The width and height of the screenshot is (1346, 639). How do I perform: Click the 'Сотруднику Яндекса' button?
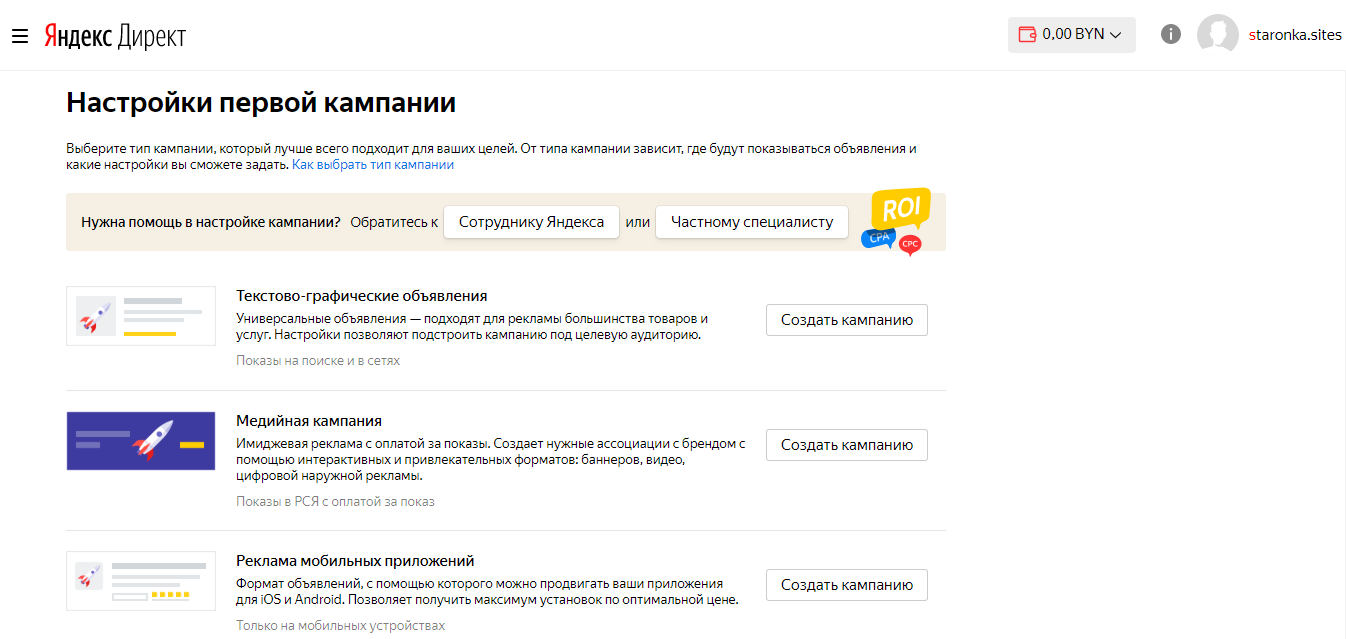coord(531,222)
